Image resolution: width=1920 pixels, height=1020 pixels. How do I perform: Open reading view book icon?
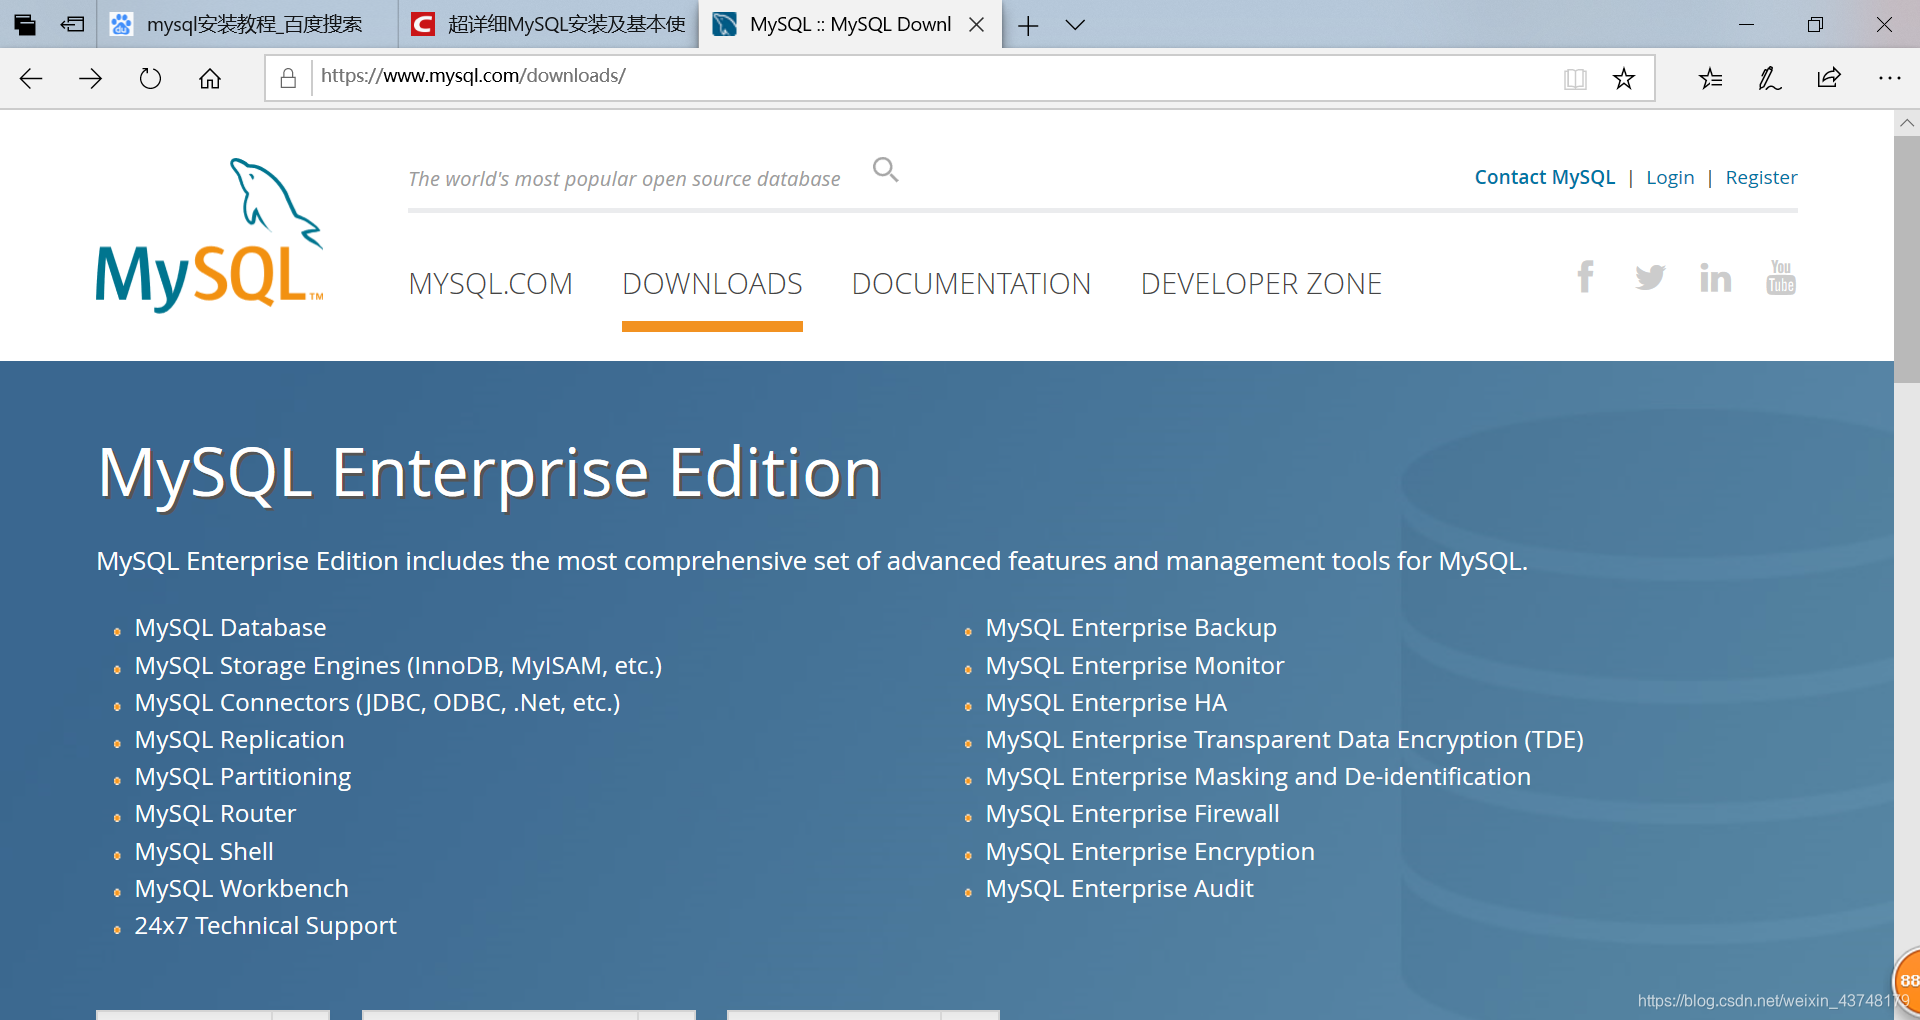click(x=1575, y=79)
